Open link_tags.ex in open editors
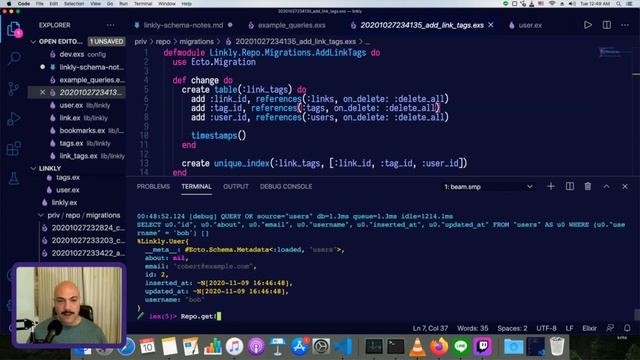This screenshot has width=640, height=360. coord(77,156)
